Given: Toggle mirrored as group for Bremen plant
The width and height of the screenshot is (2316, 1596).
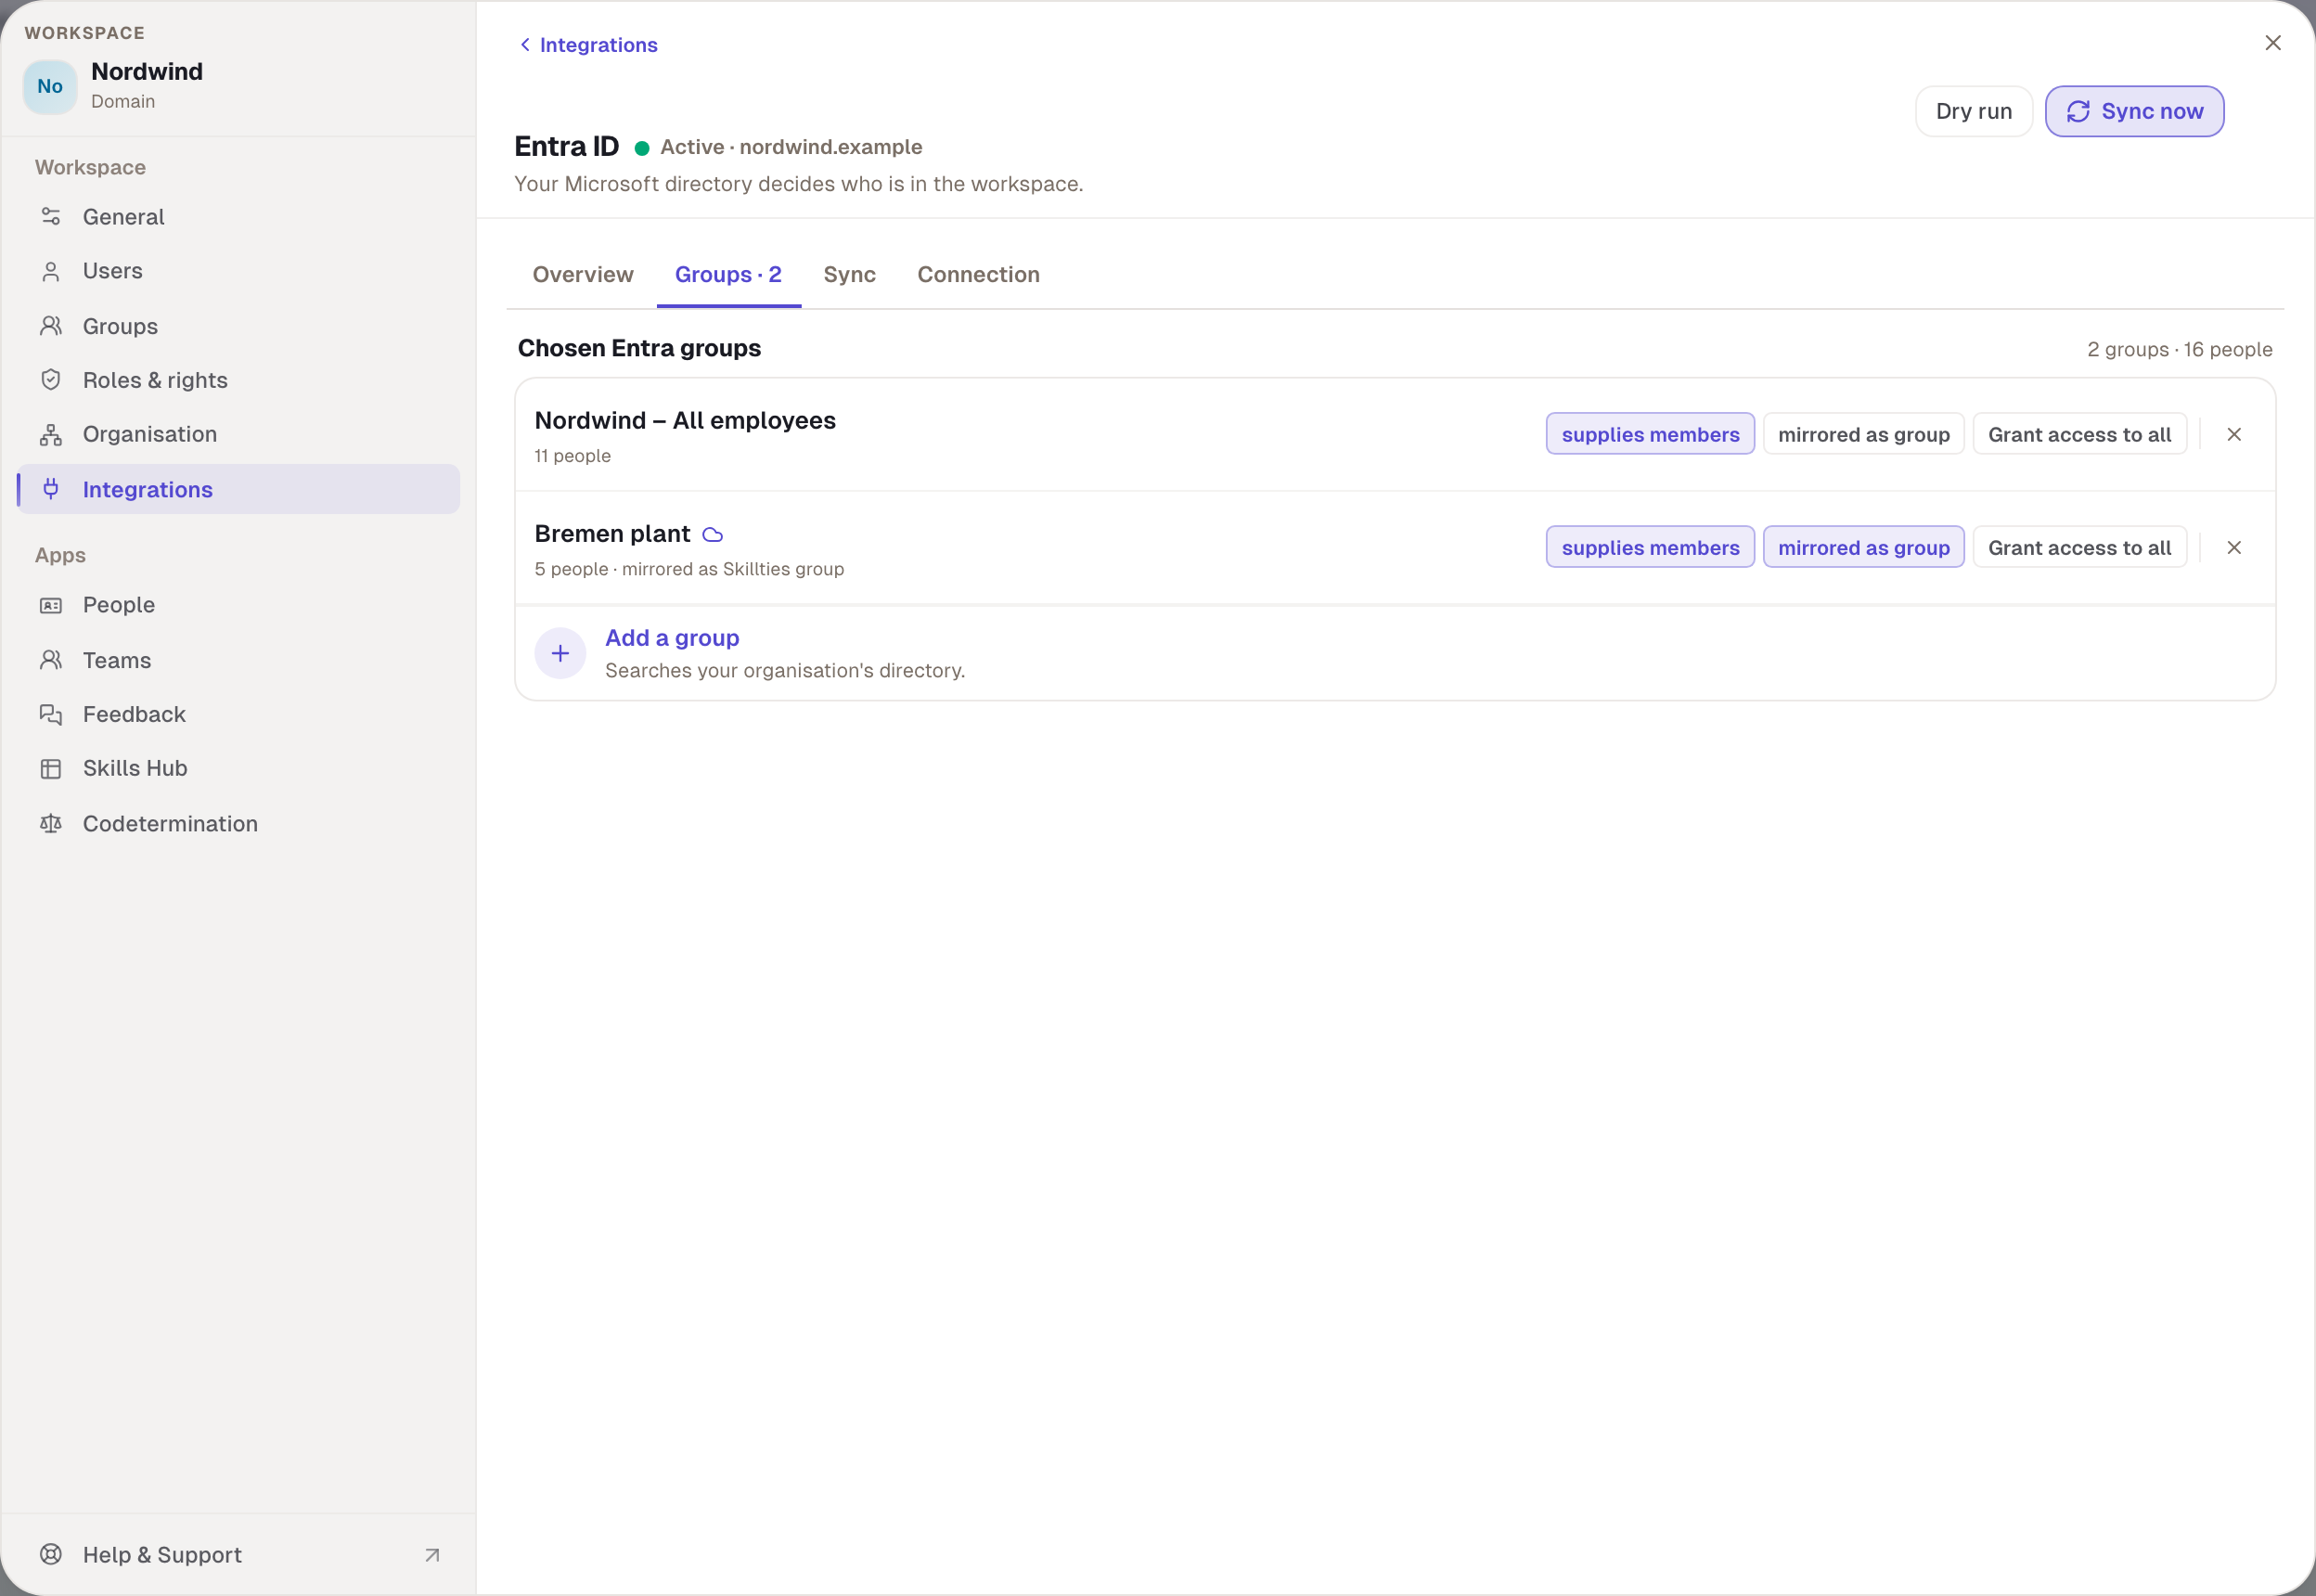Looking at the screenshot, I should 1864,547.
